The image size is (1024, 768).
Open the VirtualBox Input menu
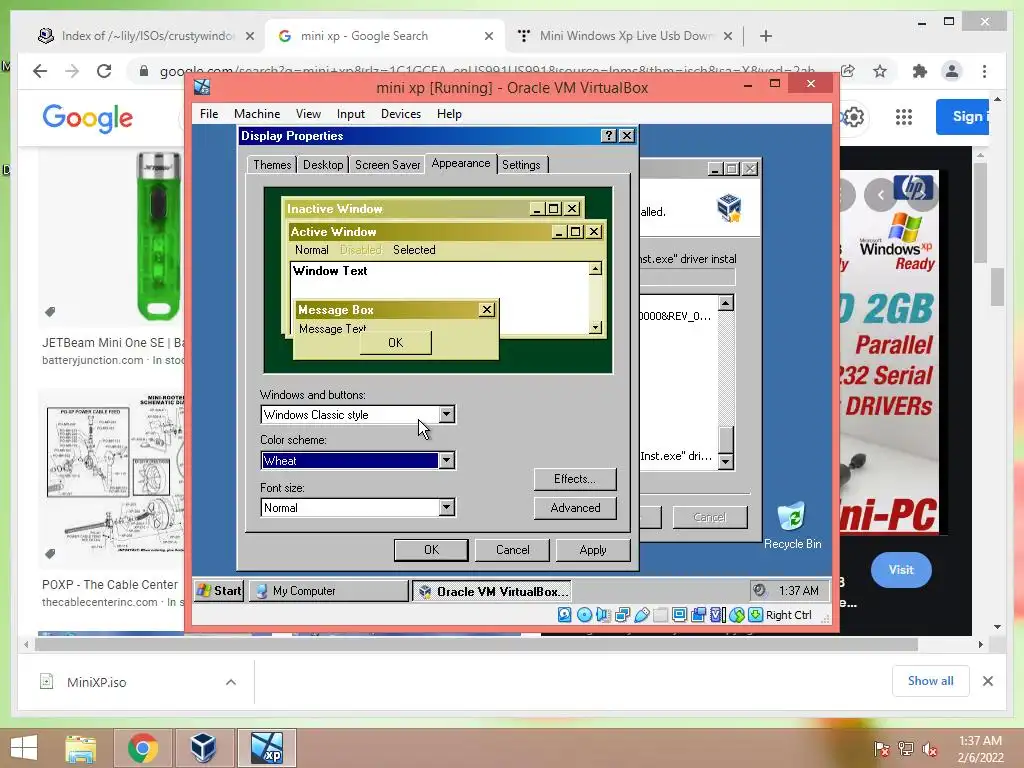pyautogui.click(x=351, y=114)
